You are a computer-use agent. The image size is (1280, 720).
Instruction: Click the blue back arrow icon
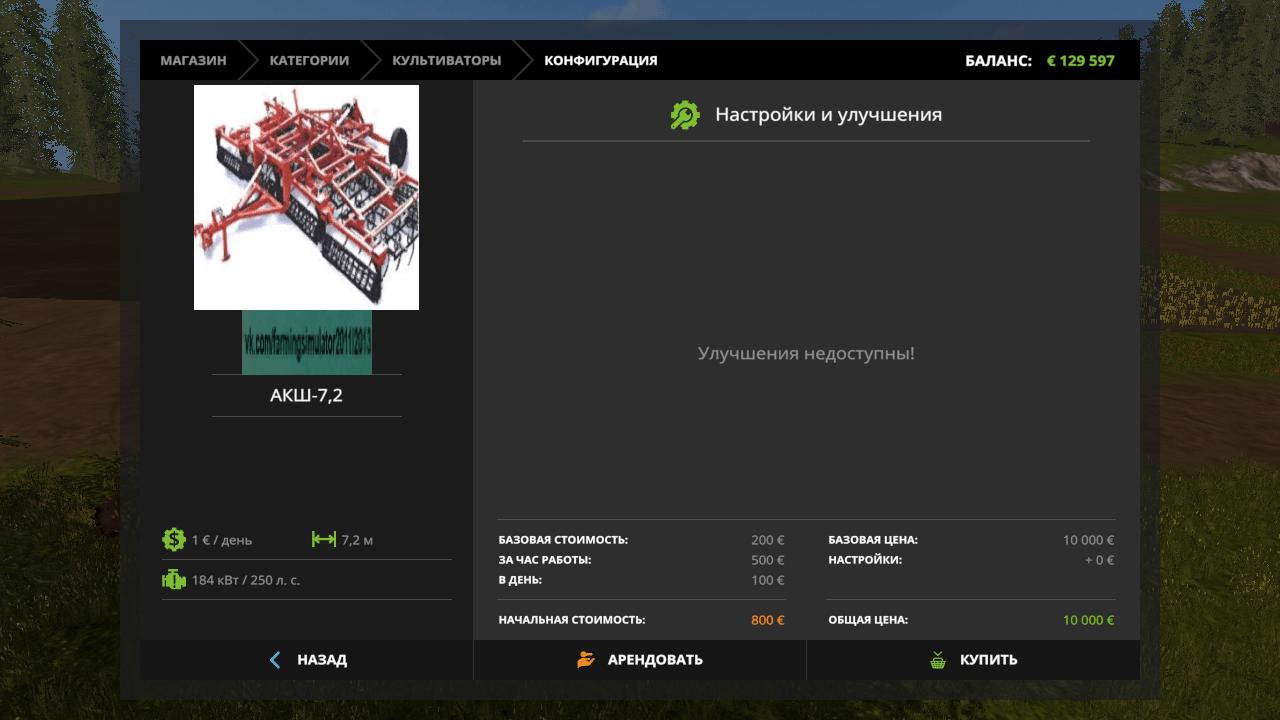(x=276, y=660)
